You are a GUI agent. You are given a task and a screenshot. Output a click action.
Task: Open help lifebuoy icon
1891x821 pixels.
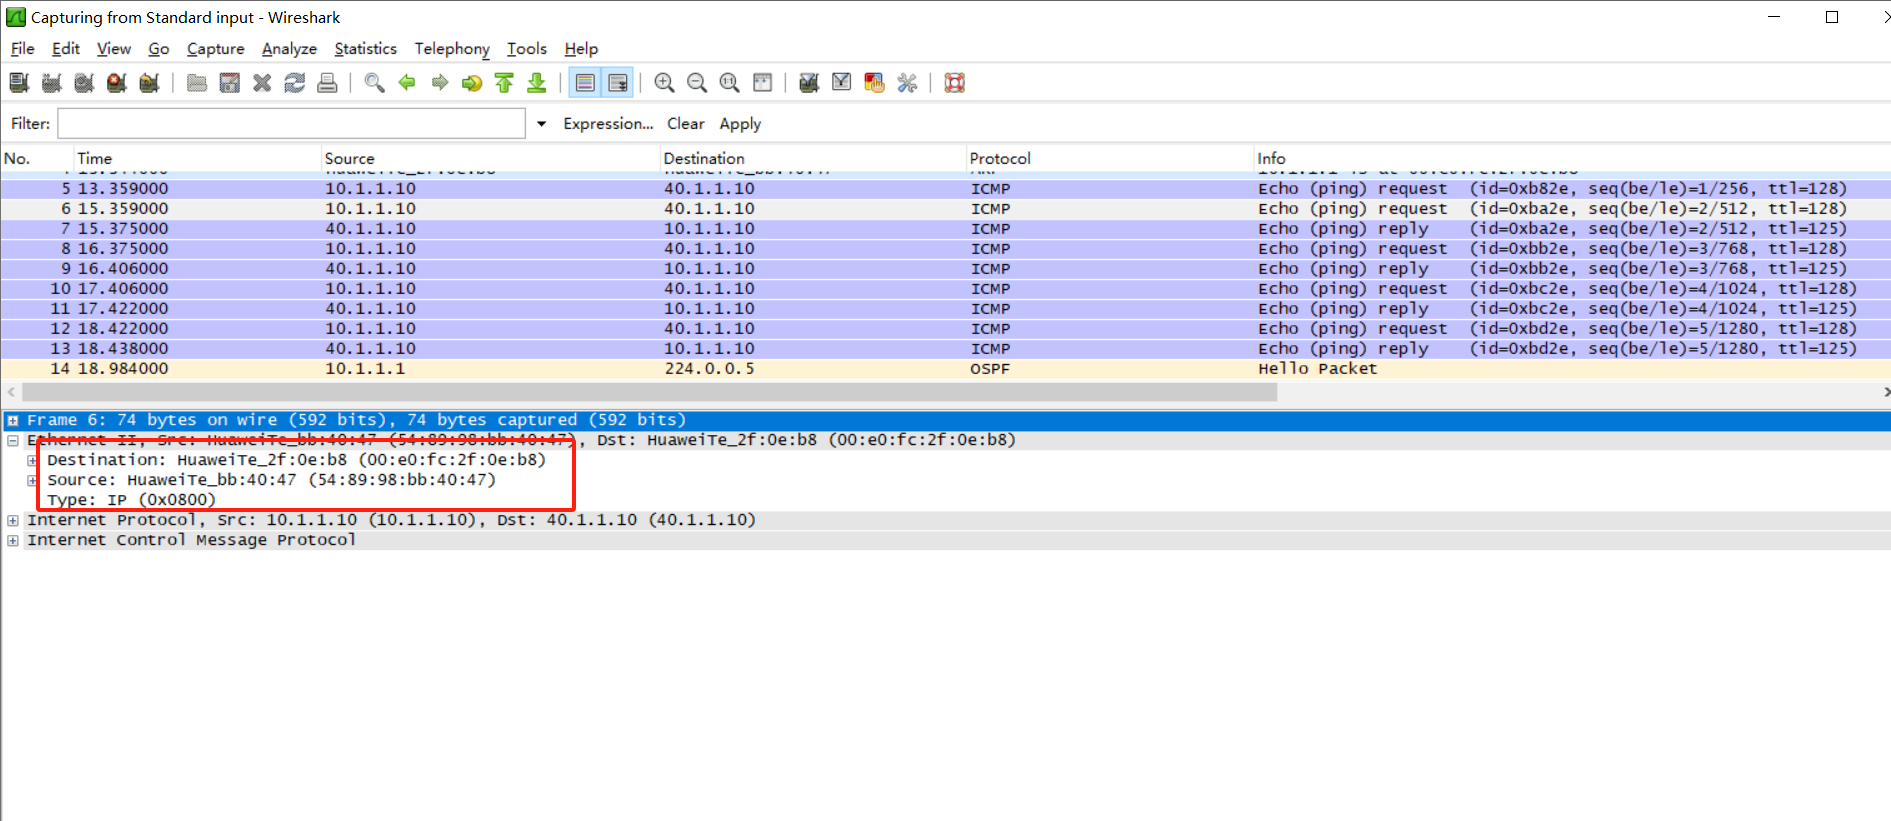(x=954, y=83)
